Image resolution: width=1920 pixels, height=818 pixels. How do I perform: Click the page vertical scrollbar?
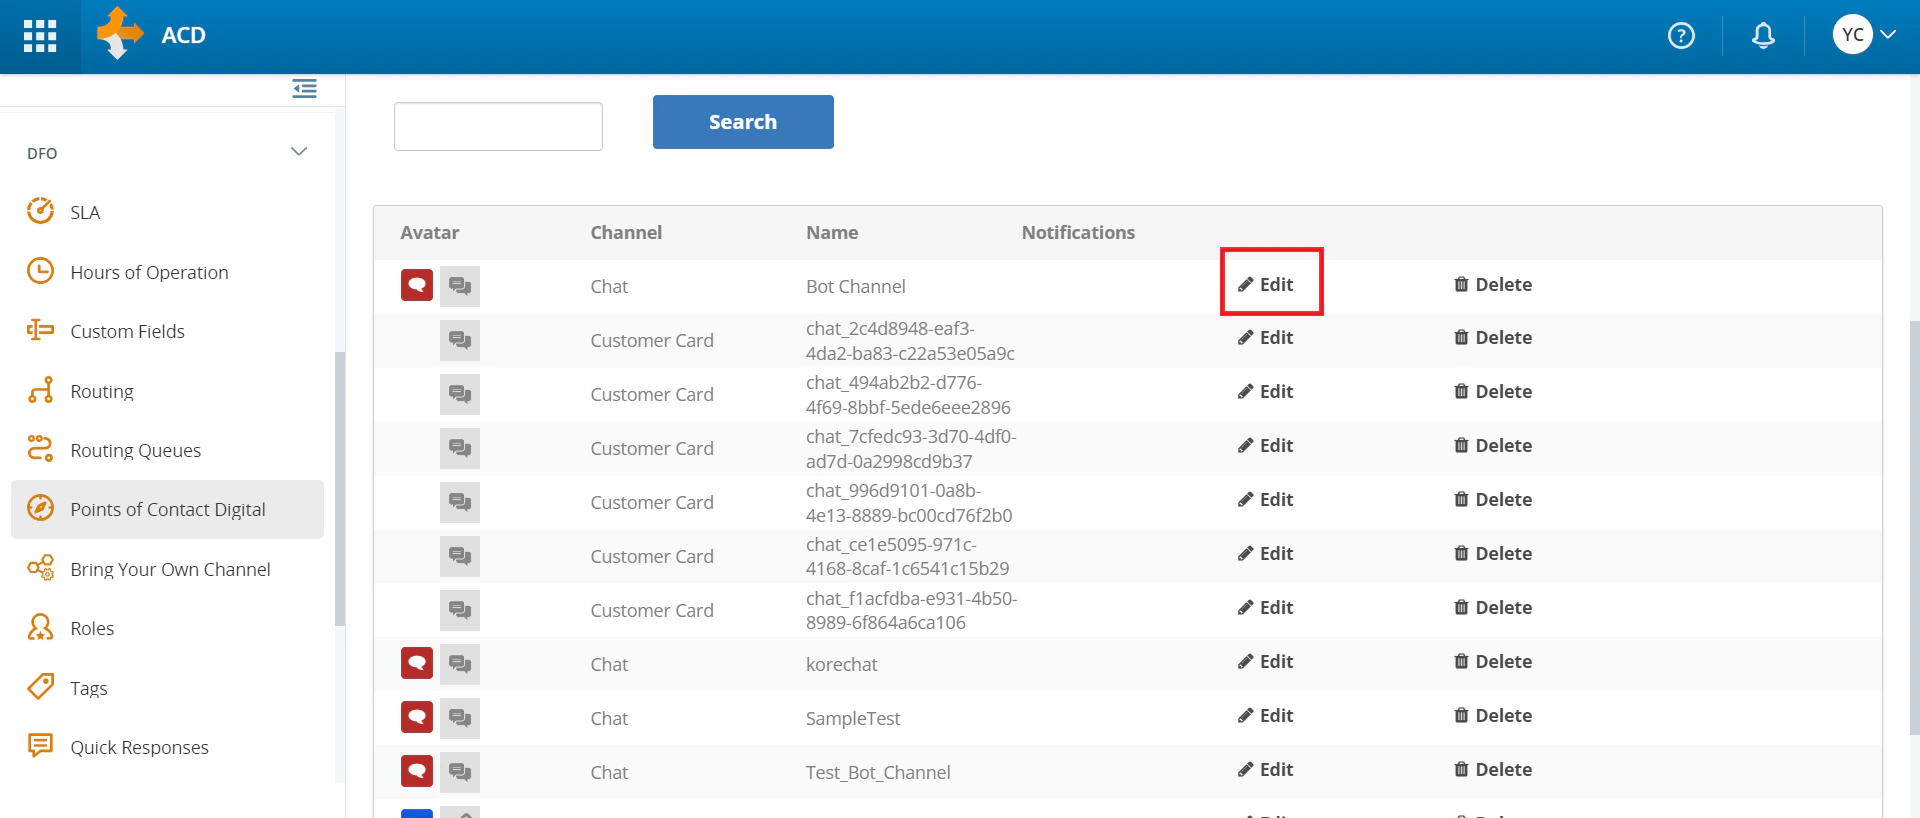1914,527
